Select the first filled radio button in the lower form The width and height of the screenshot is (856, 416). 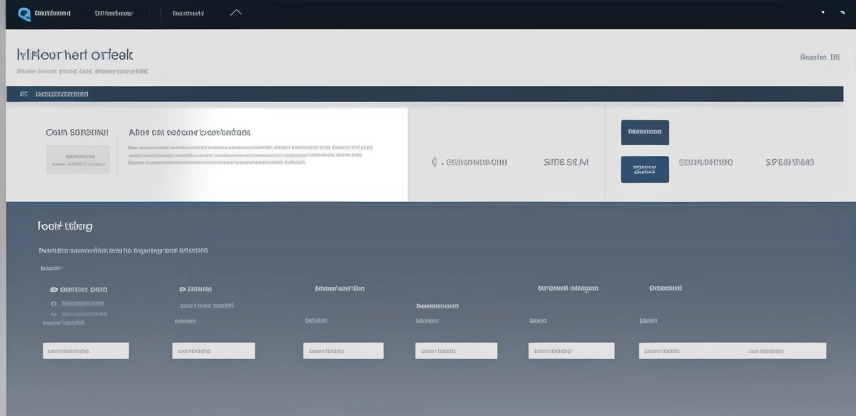pos(54,288)
